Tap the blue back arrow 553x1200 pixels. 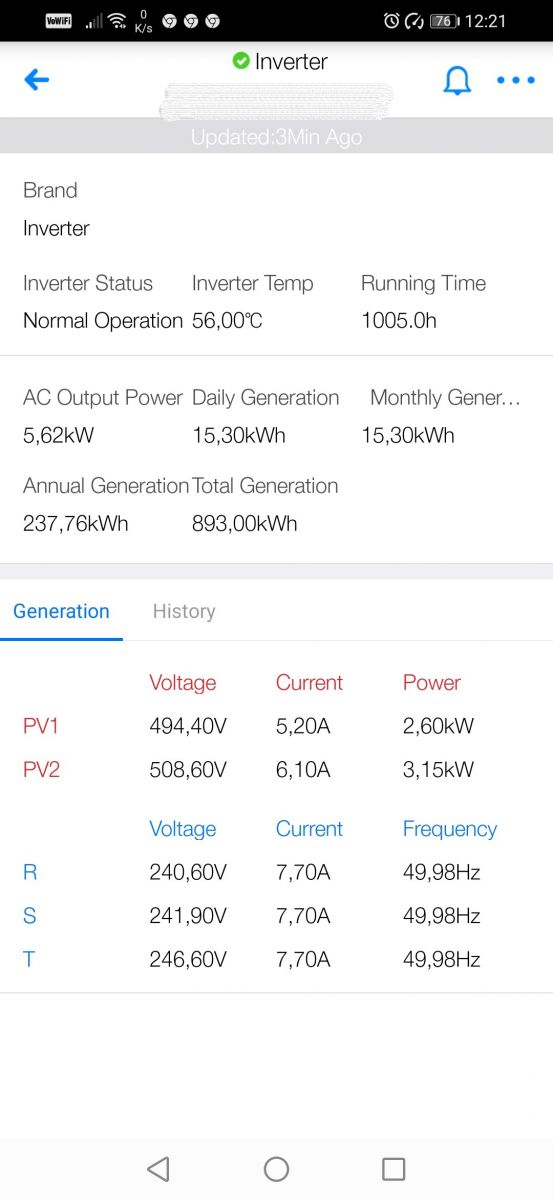pyautogui.click(x=37, y=80)
